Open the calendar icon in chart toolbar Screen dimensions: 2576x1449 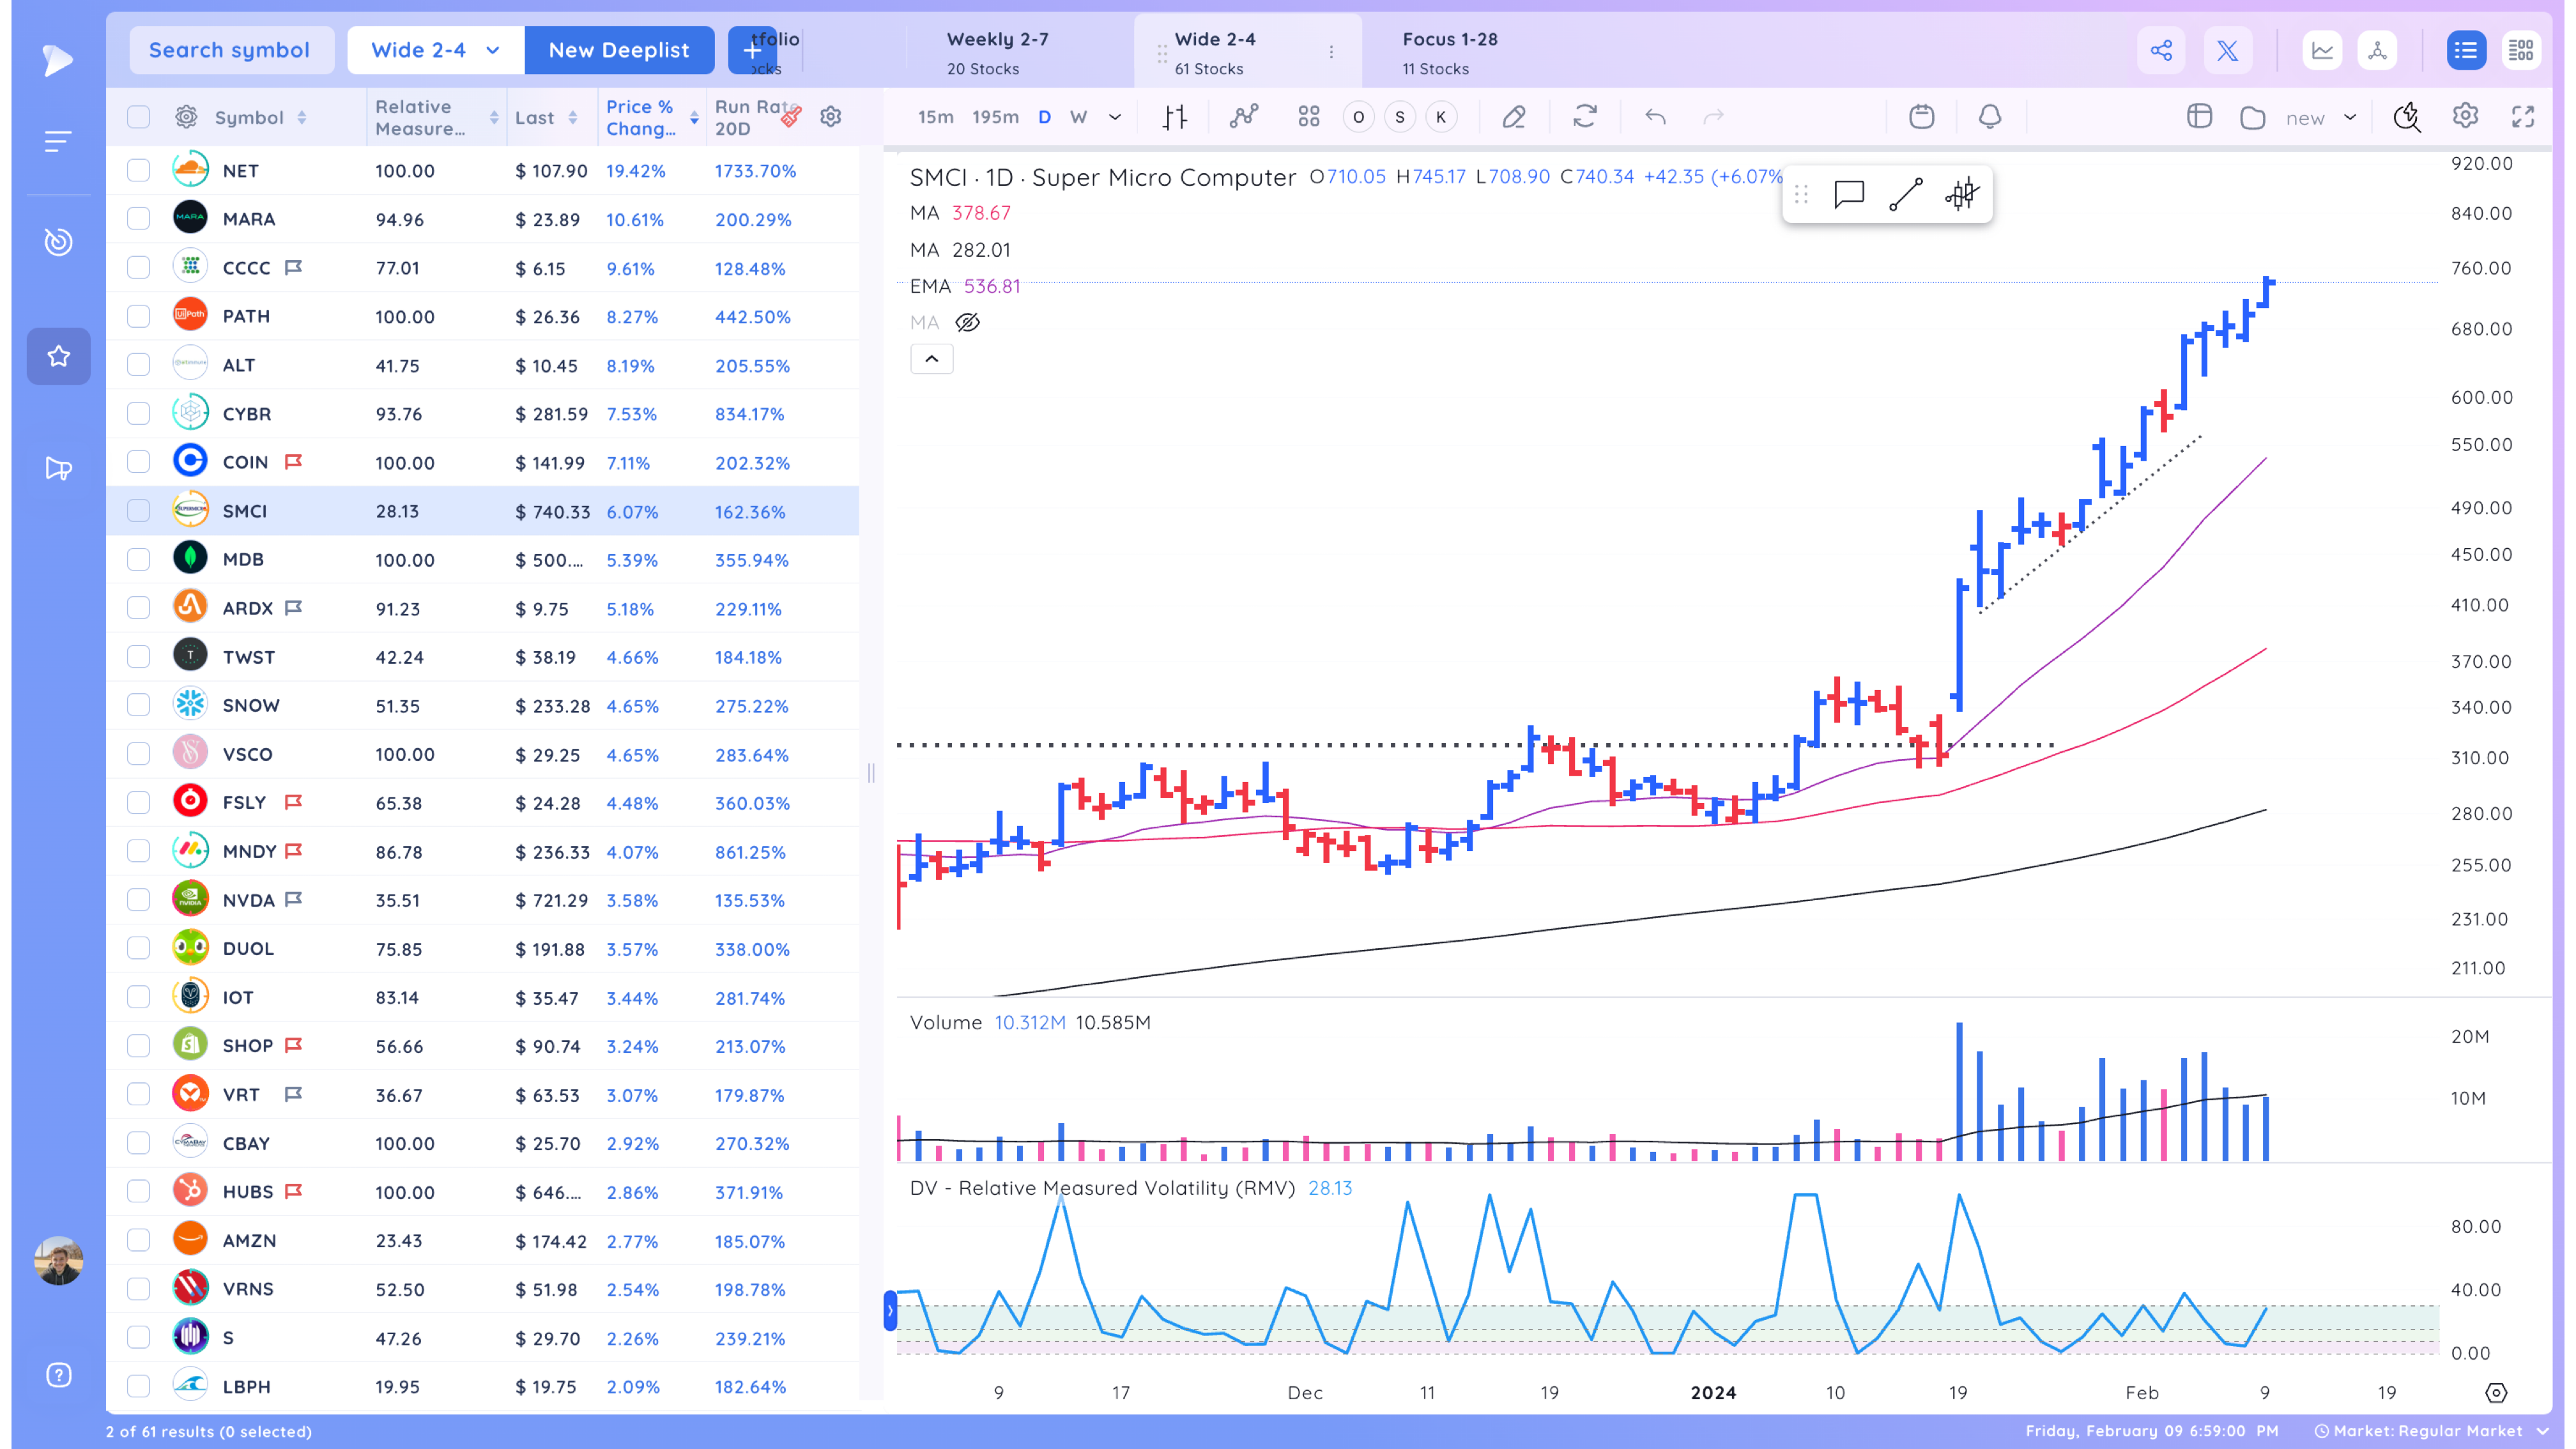point(1921,117)
